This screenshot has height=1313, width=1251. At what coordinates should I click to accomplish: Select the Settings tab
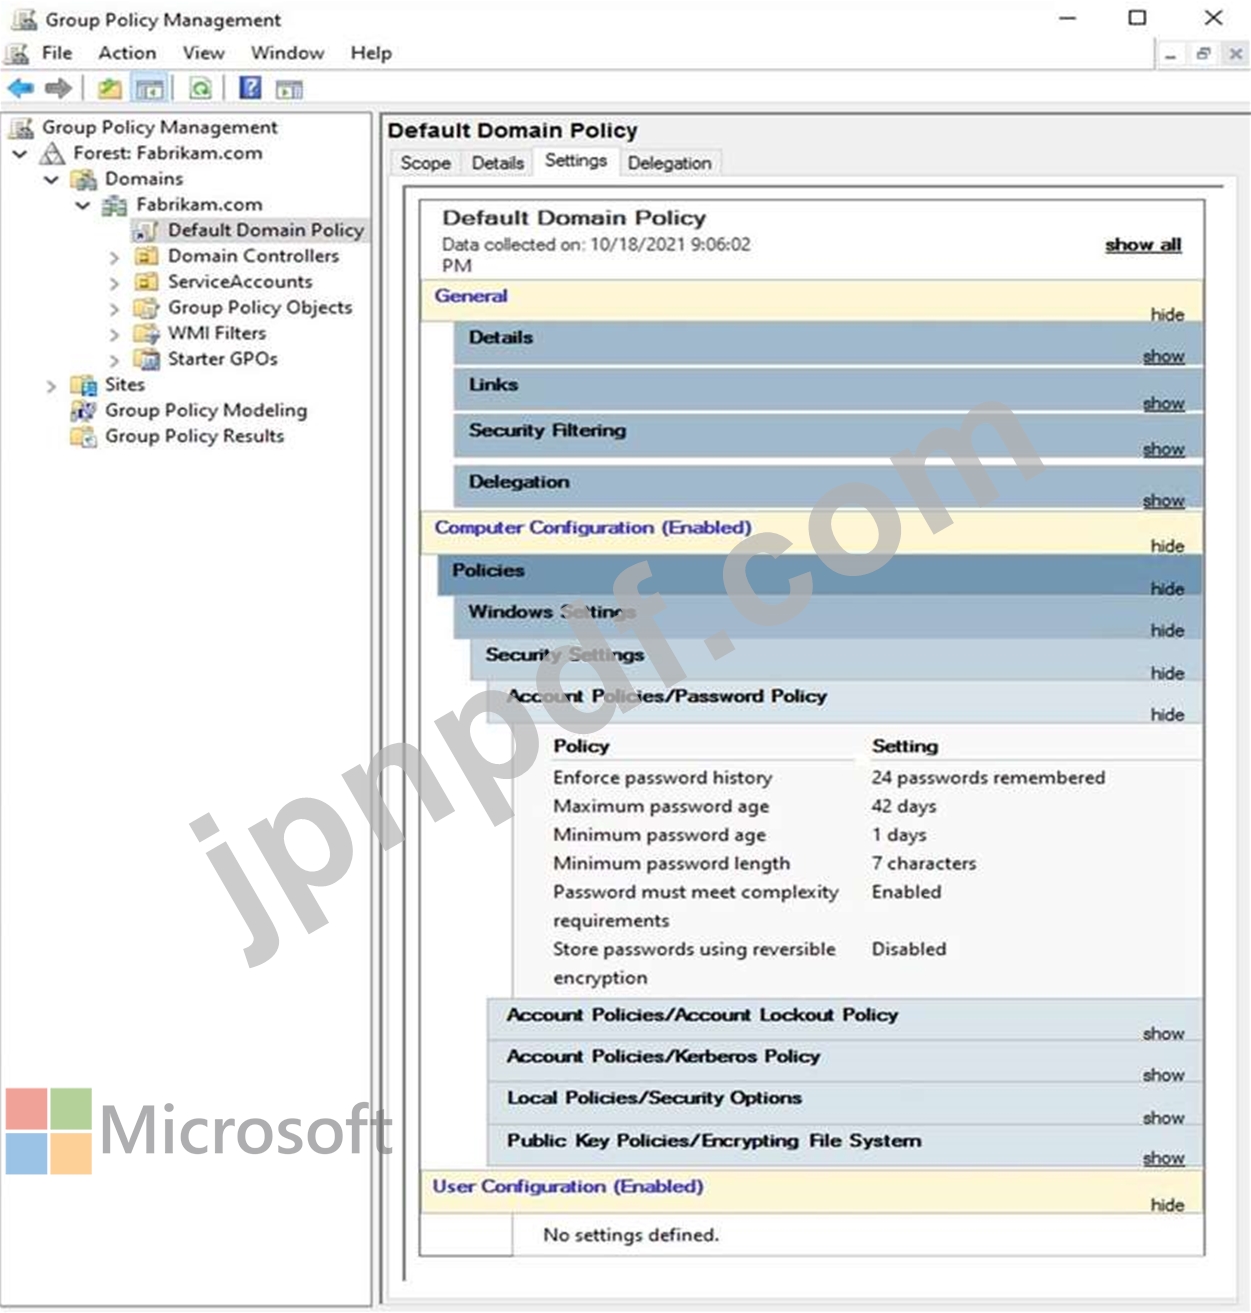[x=576, y=161]
